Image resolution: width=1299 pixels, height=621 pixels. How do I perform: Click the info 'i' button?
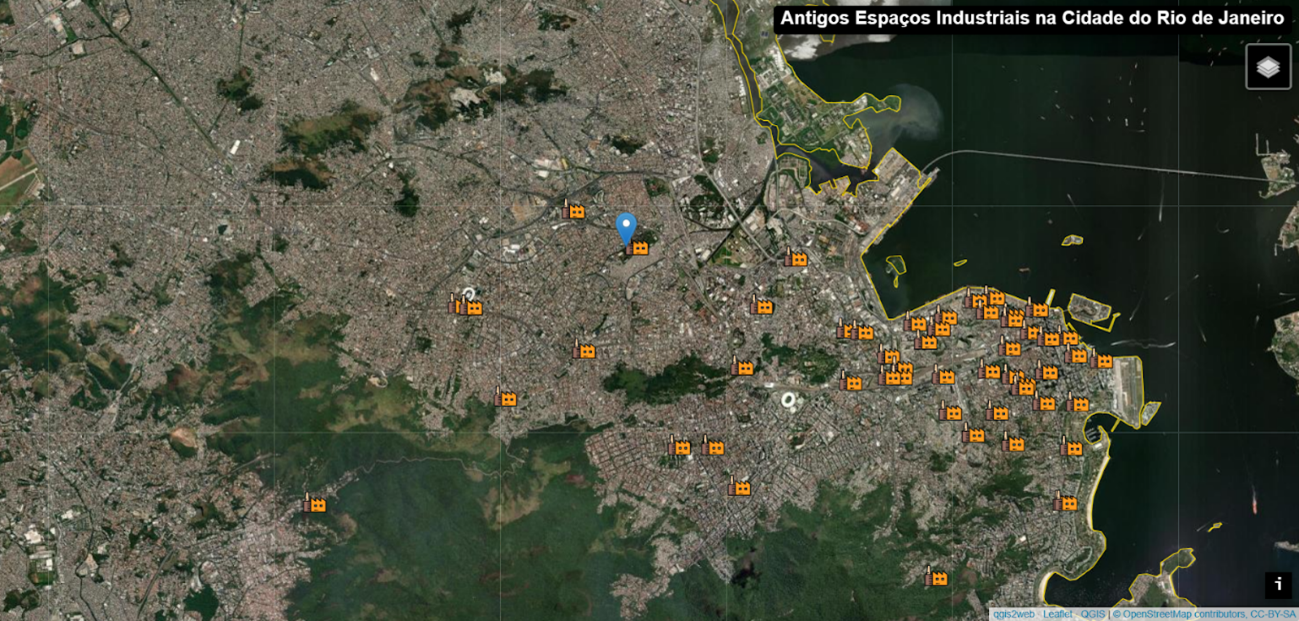[1278, 585]
